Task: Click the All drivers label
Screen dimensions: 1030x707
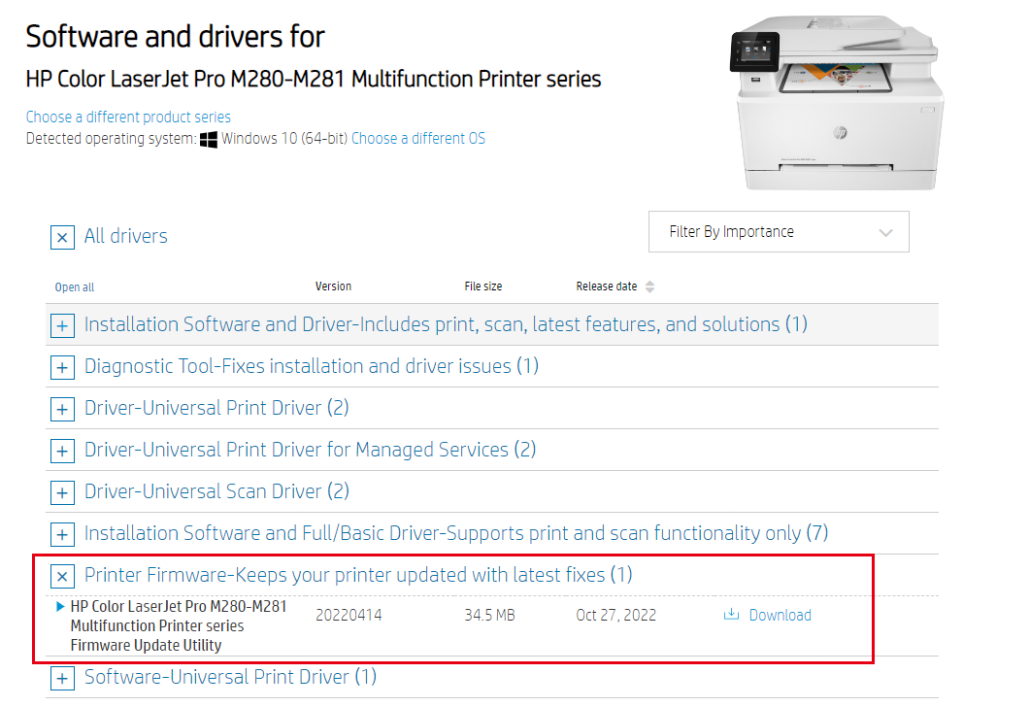Action: click(125, 236)
